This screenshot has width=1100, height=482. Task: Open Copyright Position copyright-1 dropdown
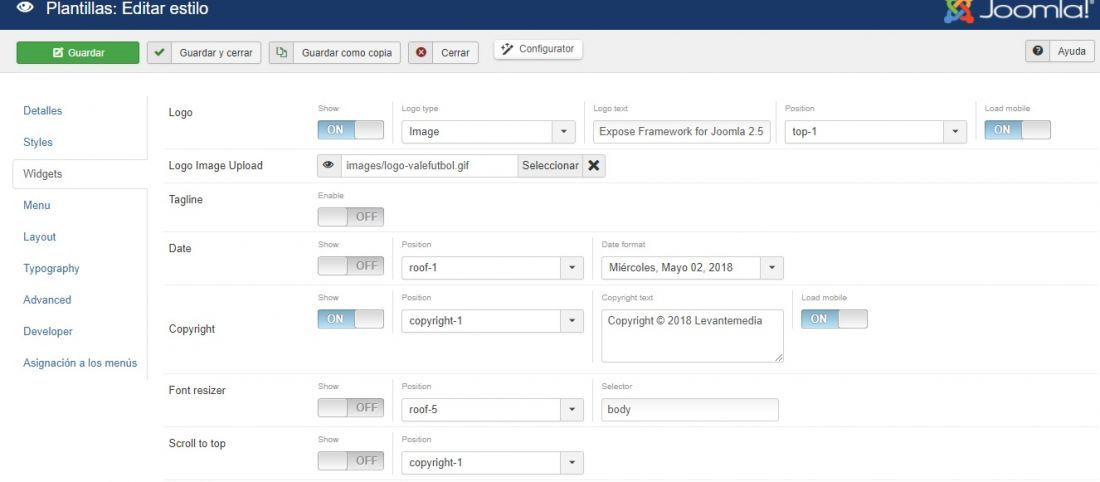492,321
